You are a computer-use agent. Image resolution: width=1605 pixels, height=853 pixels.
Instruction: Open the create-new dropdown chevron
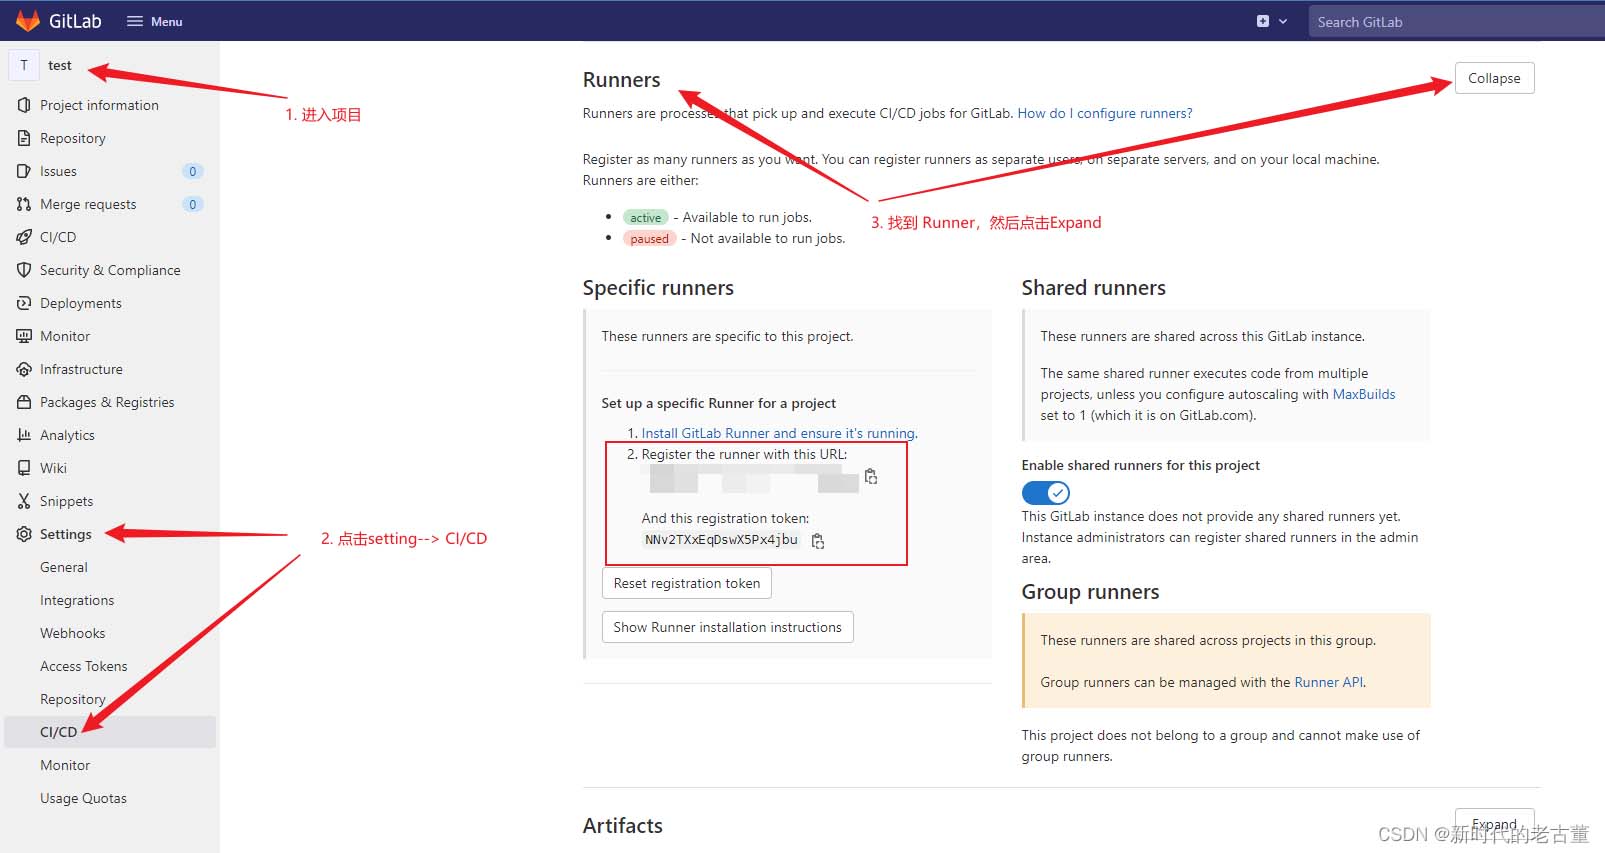pyautogui.click(x=1283, y=21)
